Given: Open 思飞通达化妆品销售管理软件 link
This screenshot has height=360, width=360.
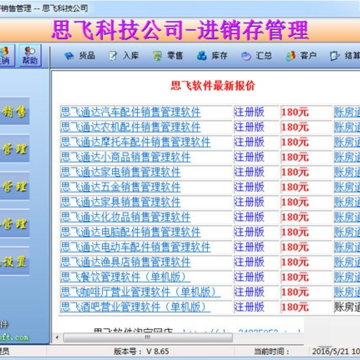Looking at the screenshot, I should click(x=125, y=217).
